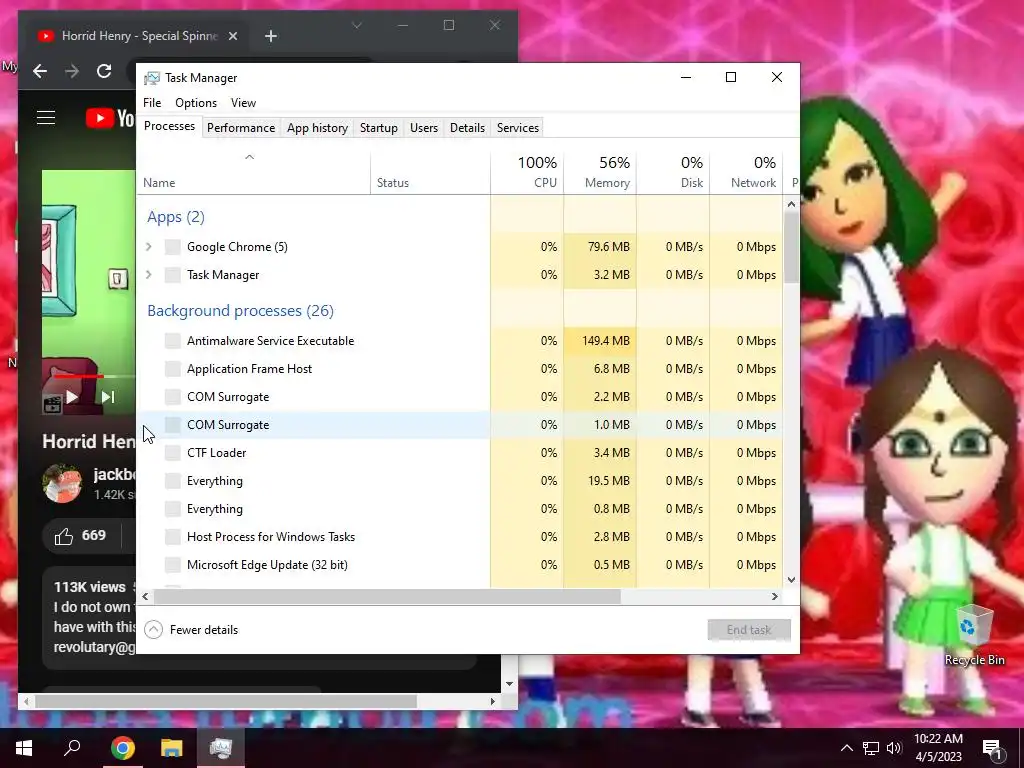Sort by the Network column header
The width and height of the screenshot is (1024, 768).
tap(746, 173)
